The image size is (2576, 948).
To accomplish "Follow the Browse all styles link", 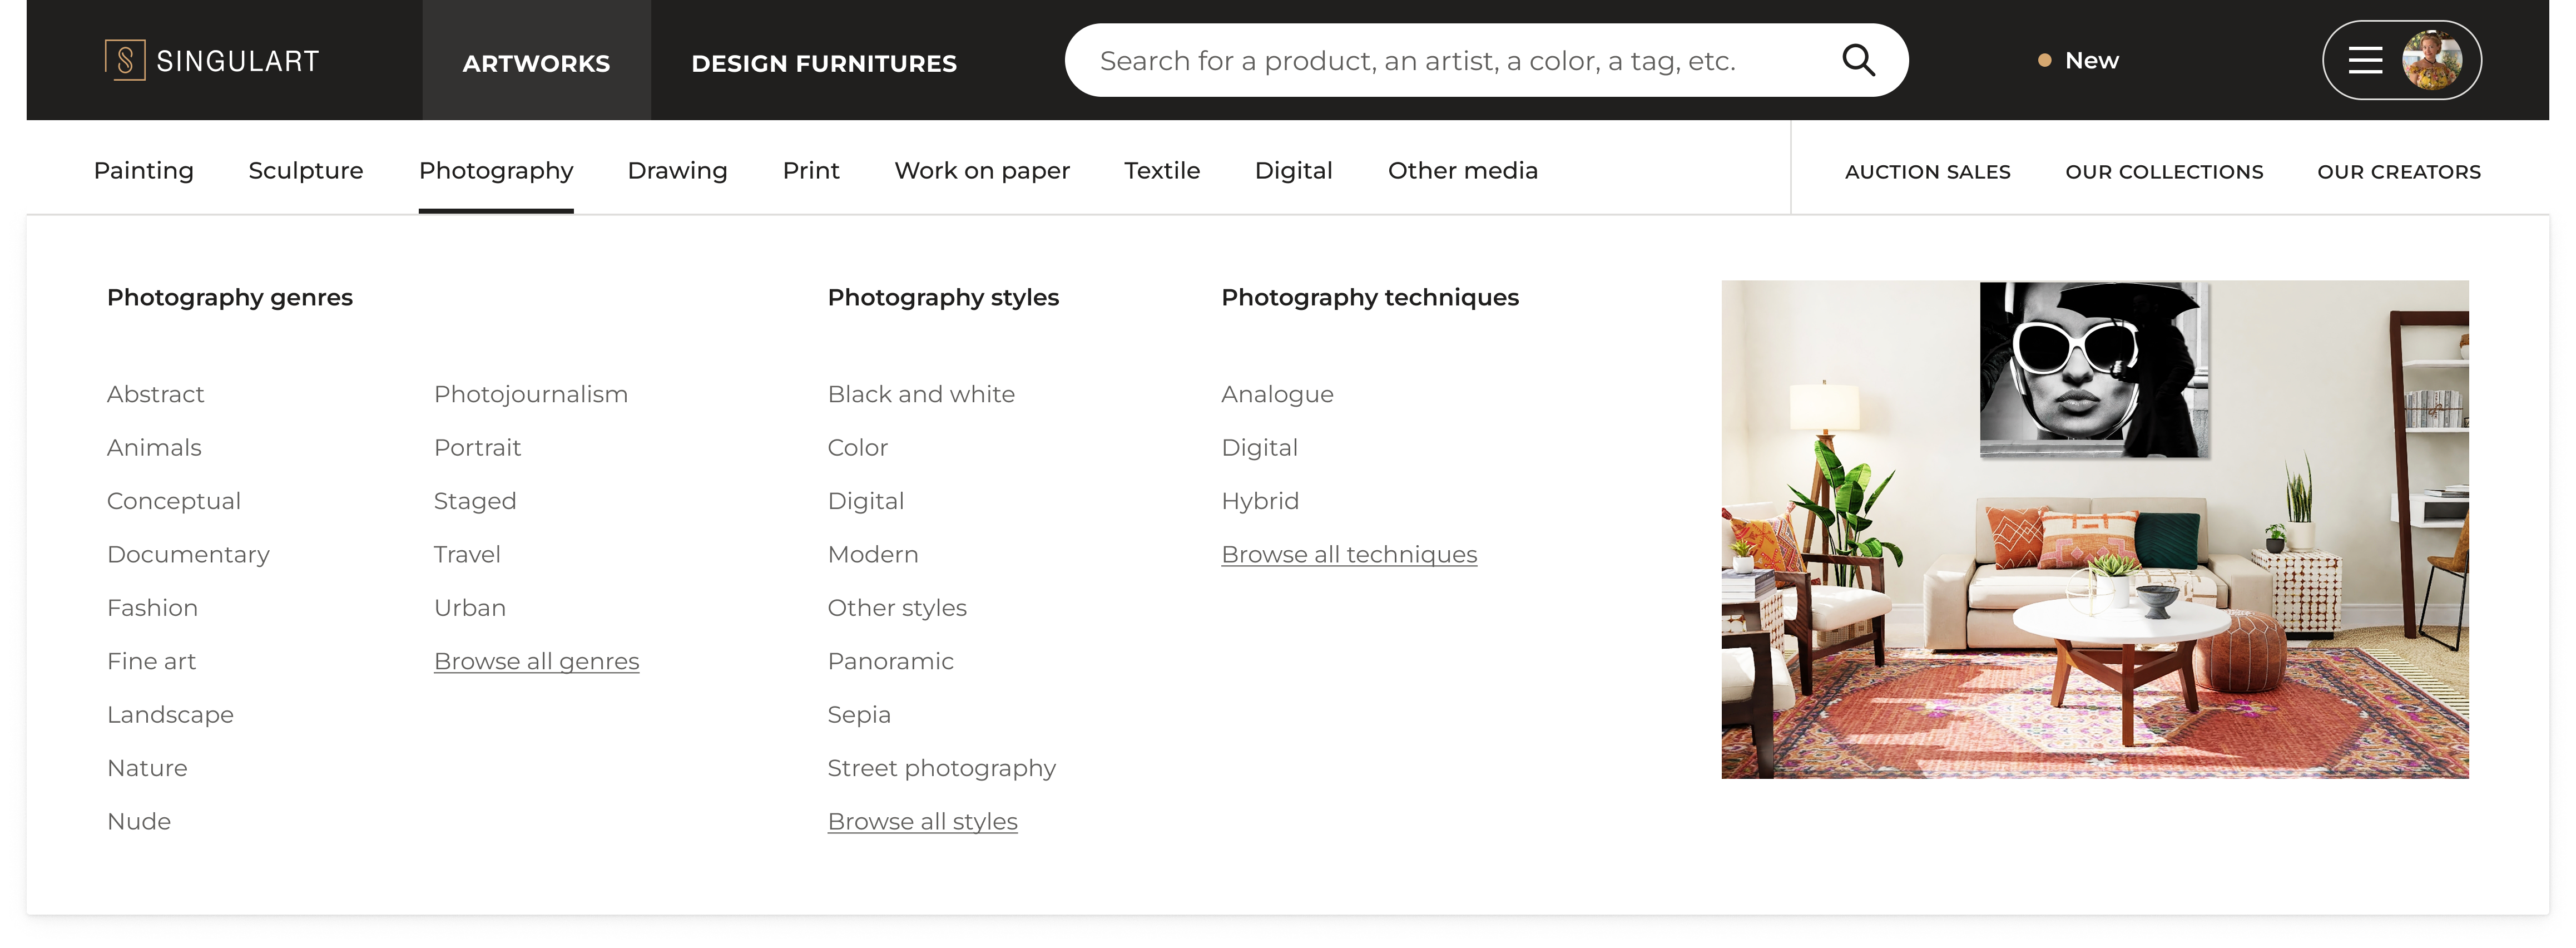I will tap(922, 821).
